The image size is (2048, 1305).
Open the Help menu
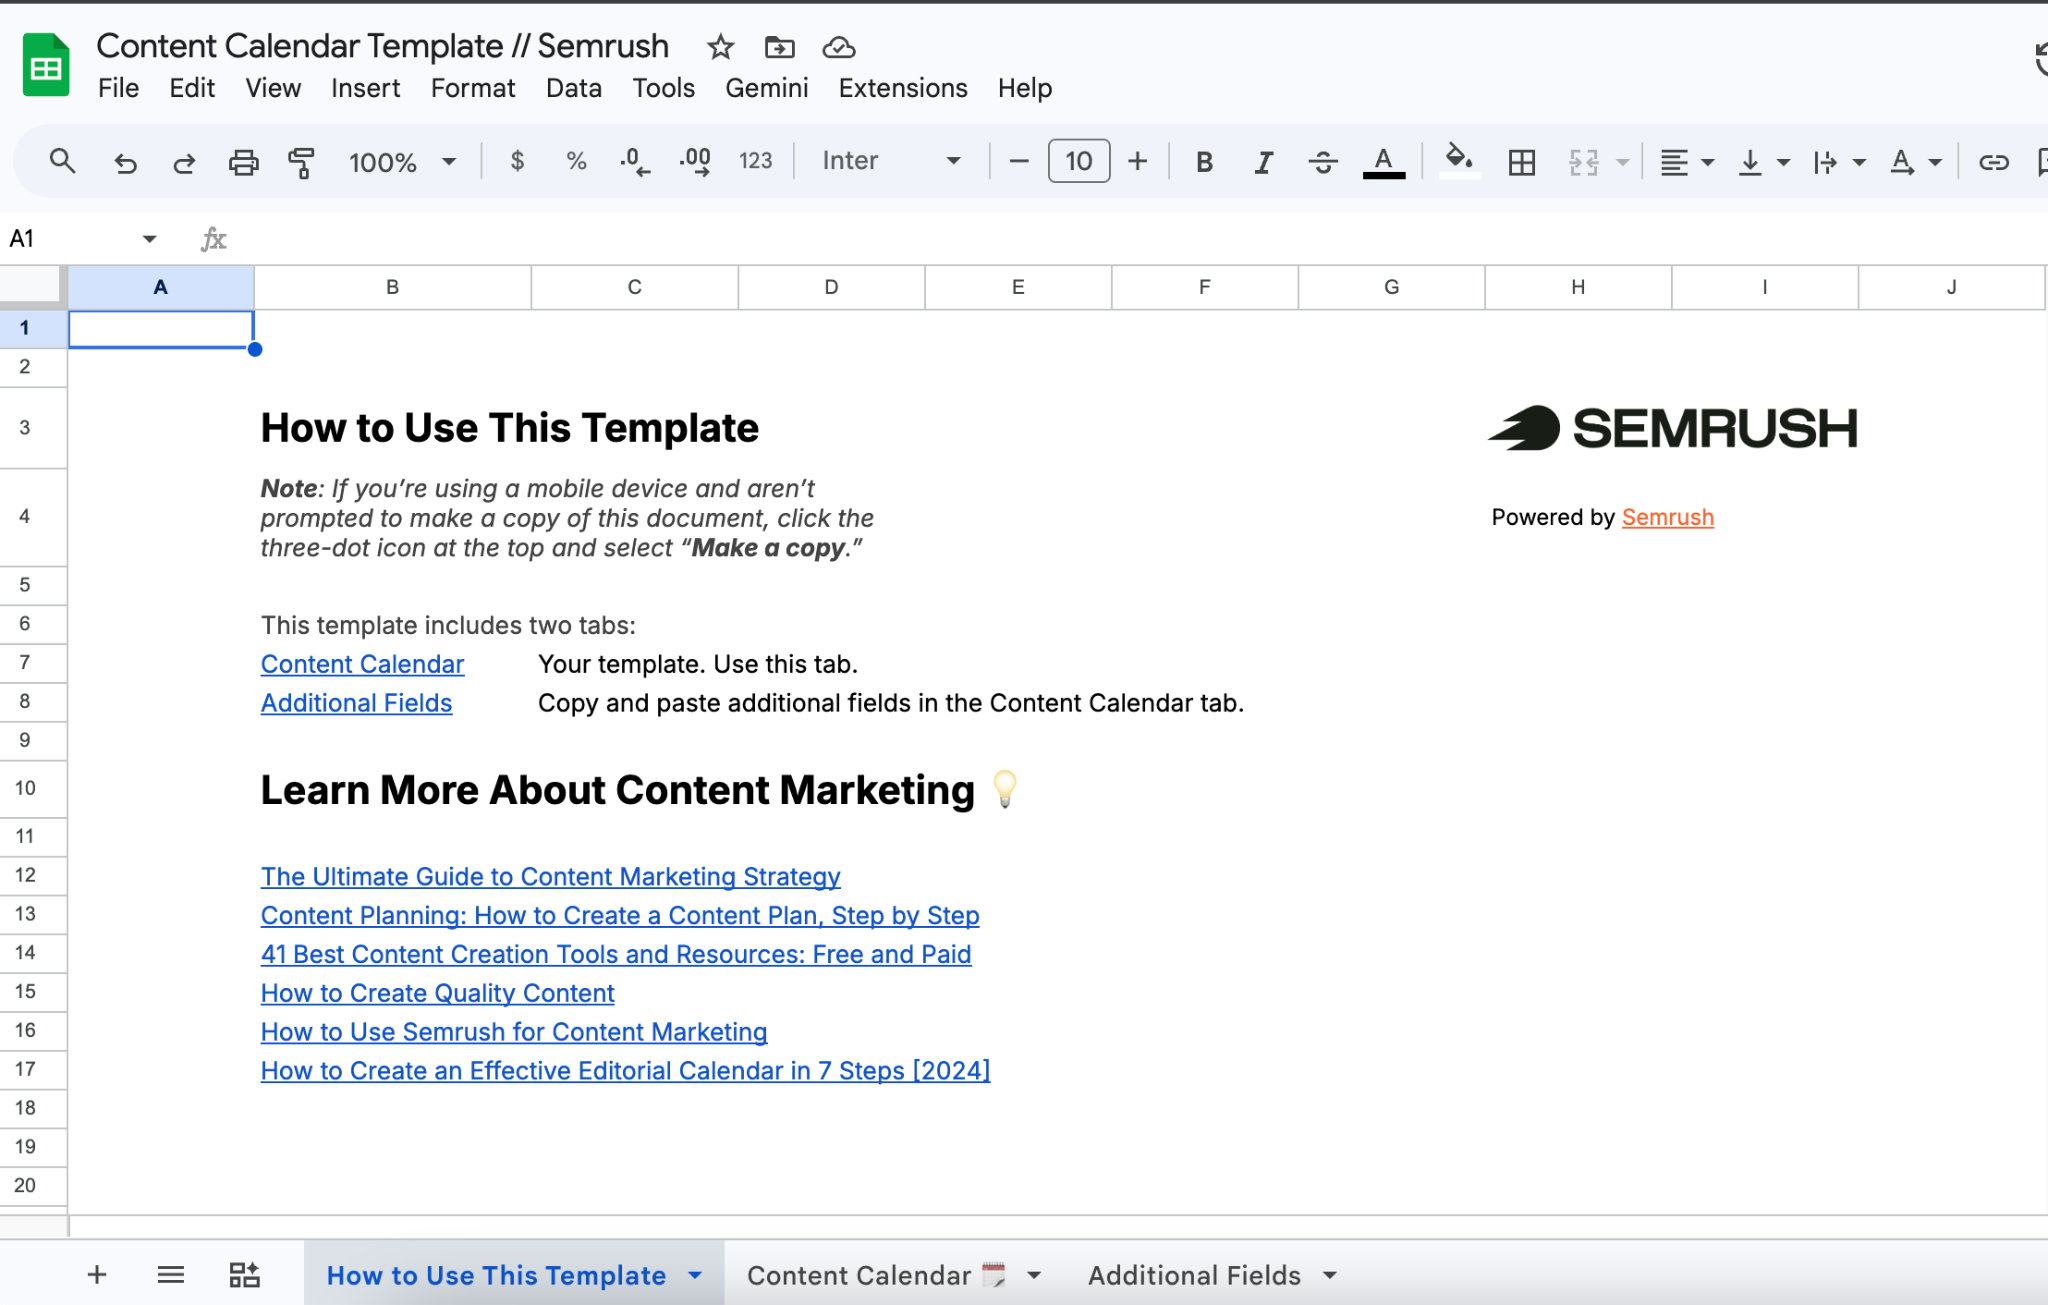coord(1024,88)
